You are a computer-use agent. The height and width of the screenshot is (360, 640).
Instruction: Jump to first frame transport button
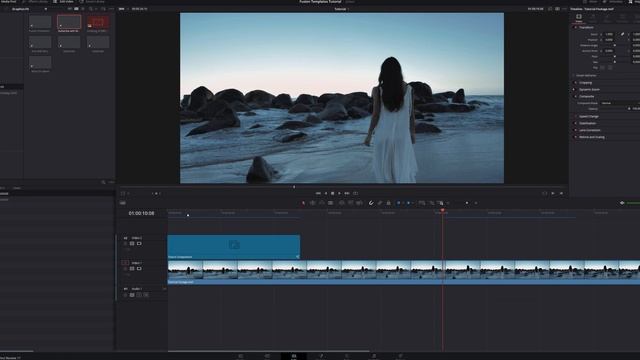(x=318, y=193)
